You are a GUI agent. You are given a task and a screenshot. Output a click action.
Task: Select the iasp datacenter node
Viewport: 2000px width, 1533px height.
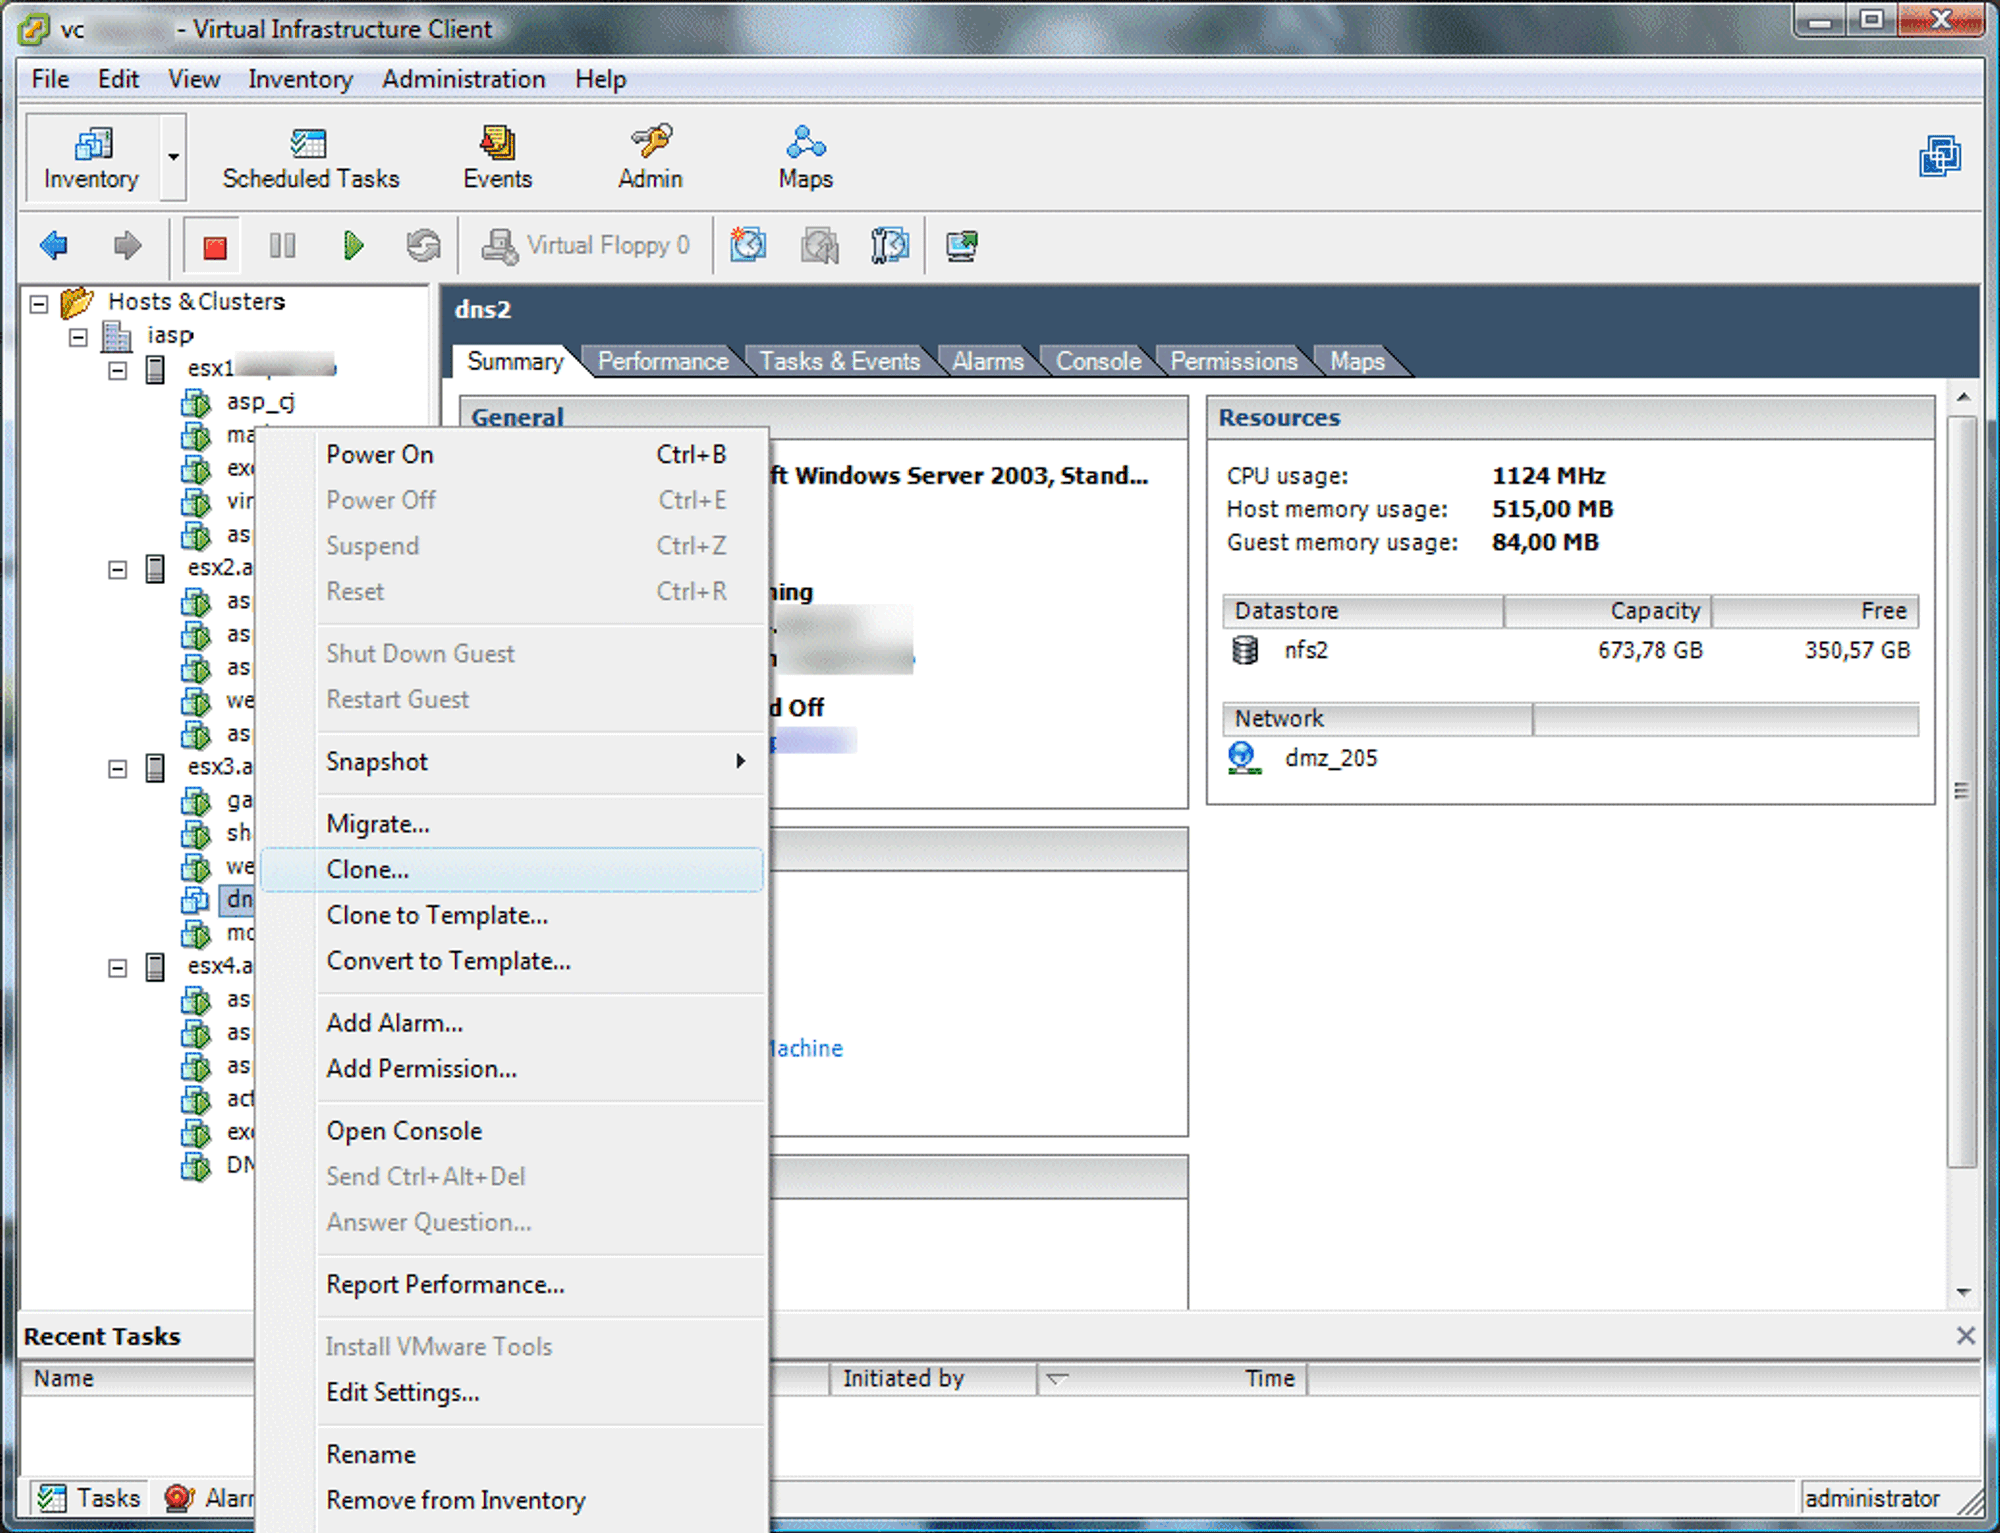(170, 335)
